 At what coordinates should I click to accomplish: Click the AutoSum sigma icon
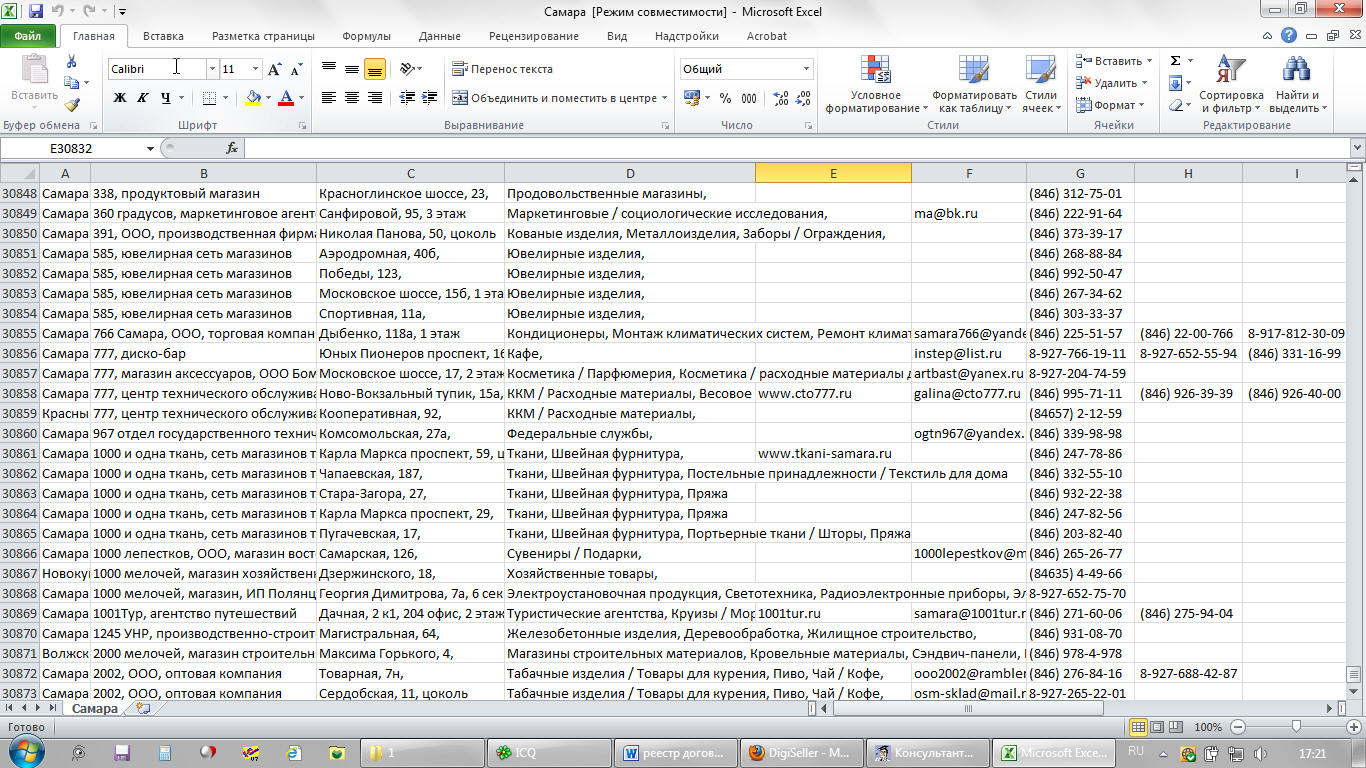(x=1176, y=61)
